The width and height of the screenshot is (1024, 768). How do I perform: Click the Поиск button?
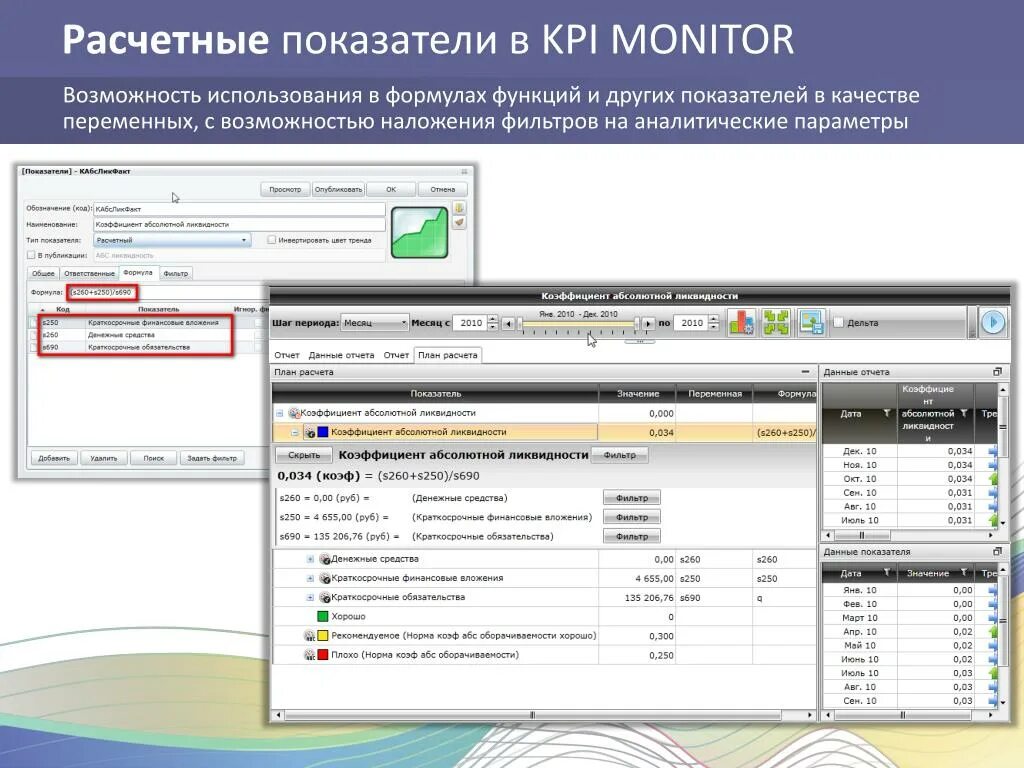point(153,458)
